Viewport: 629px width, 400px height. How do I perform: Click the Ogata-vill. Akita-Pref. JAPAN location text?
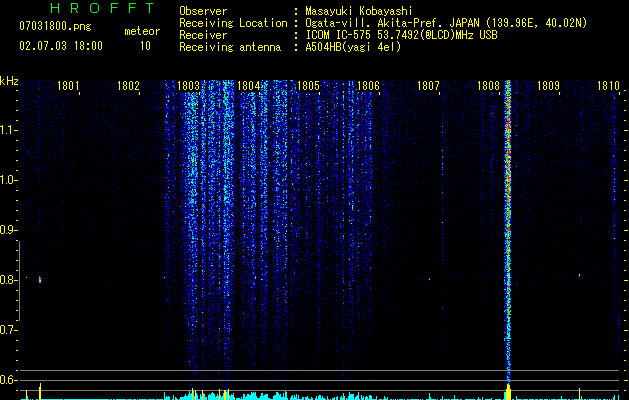click(446, 23)
